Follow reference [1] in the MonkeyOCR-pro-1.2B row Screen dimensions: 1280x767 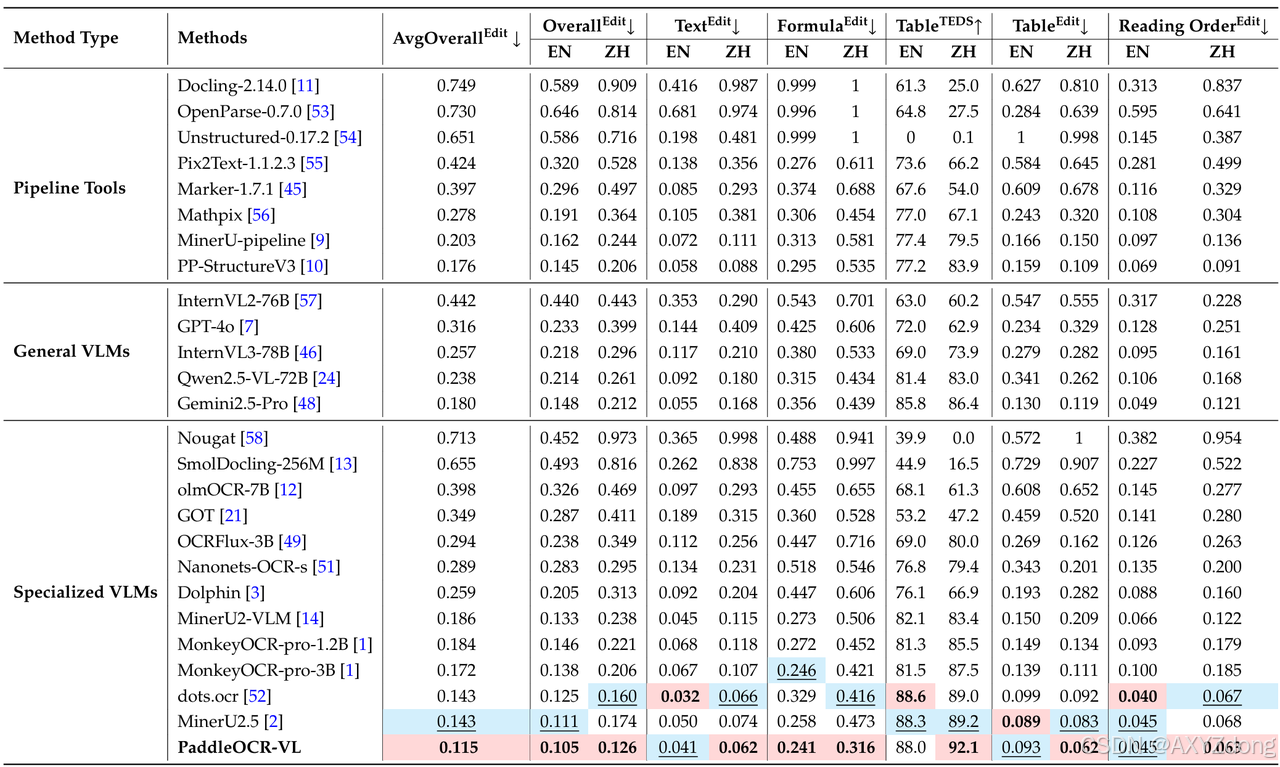point(363,645)
